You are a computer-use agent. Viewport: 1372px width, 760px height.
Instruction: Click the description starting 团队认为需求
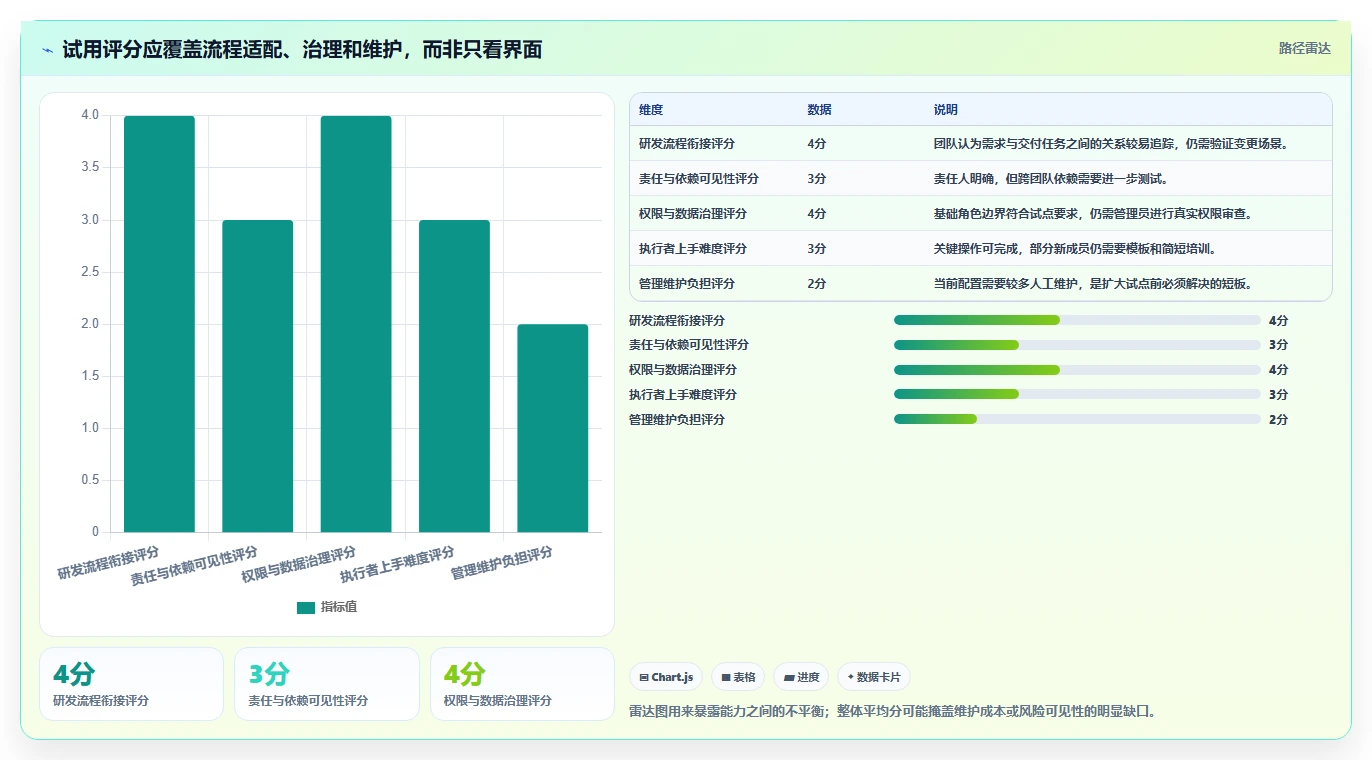point(1110,144)
